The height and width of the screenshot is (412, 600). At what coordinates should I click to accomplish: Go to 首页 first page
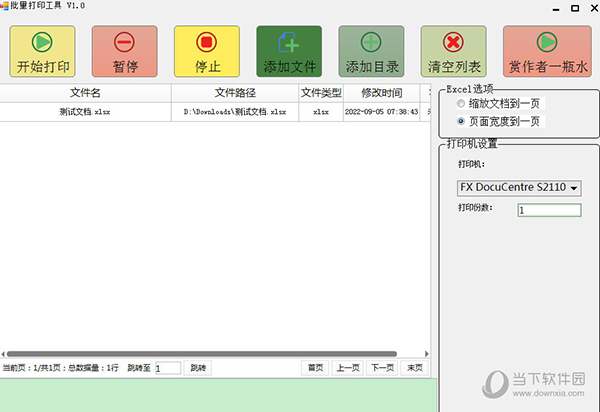coord(315,368)
